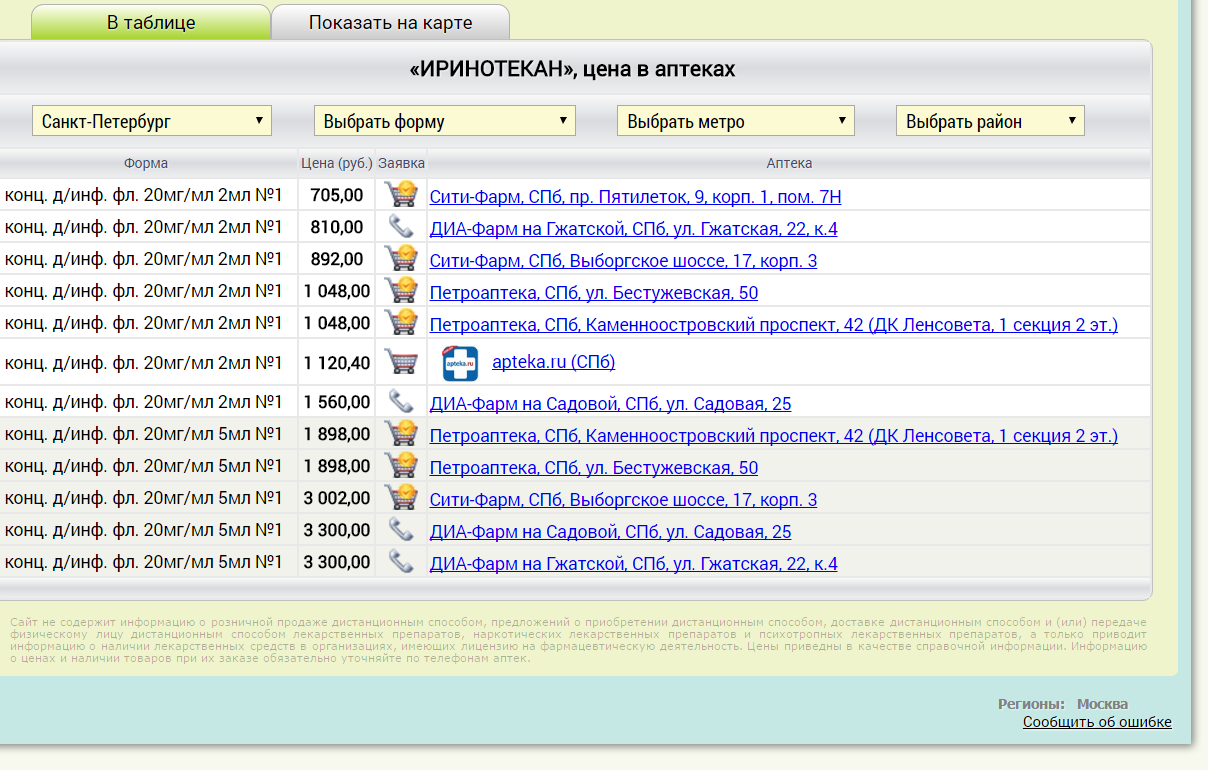Click the 892,00 price cell

click(337, 259)
